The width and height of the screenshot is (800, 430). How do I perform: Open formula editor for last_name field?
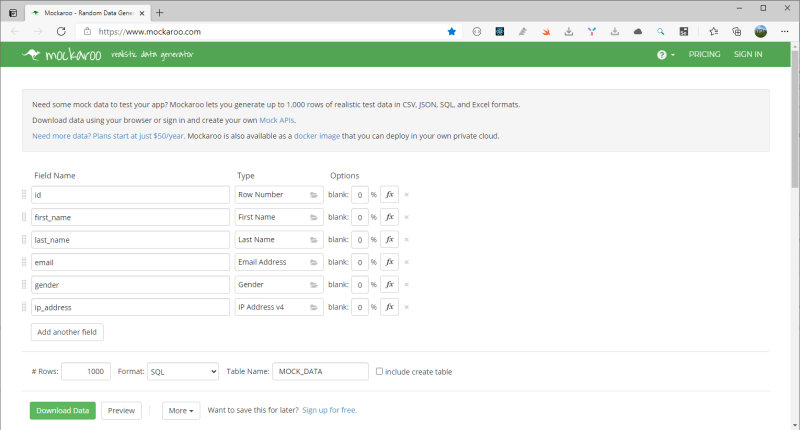tap(389, 239)
